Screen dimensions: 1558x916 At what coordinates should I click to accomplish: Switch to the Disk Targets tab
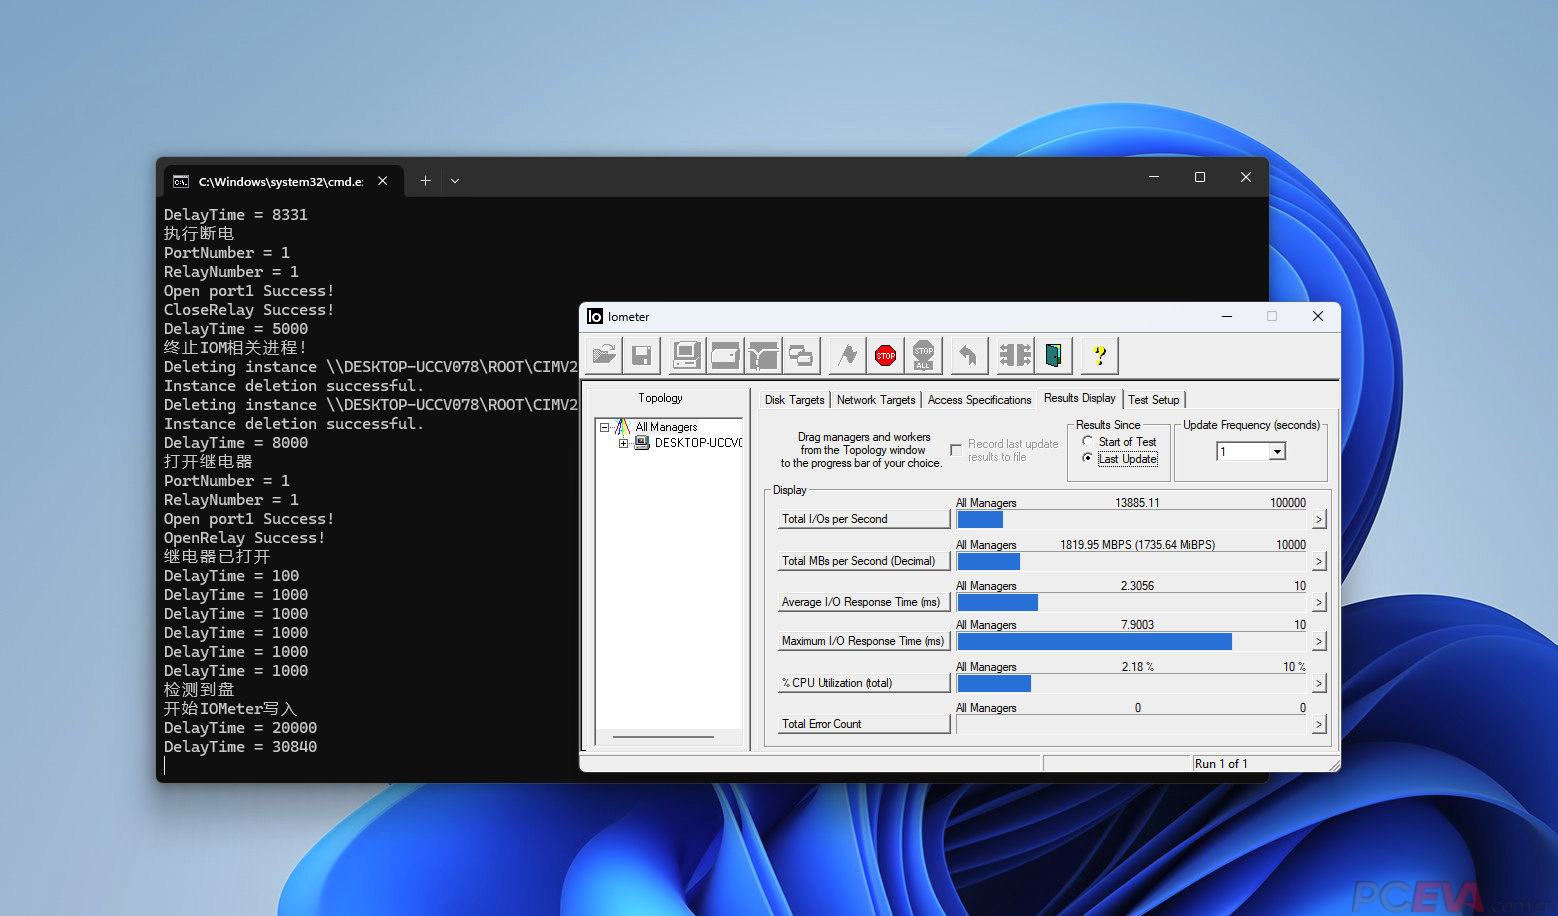point(794,400)
